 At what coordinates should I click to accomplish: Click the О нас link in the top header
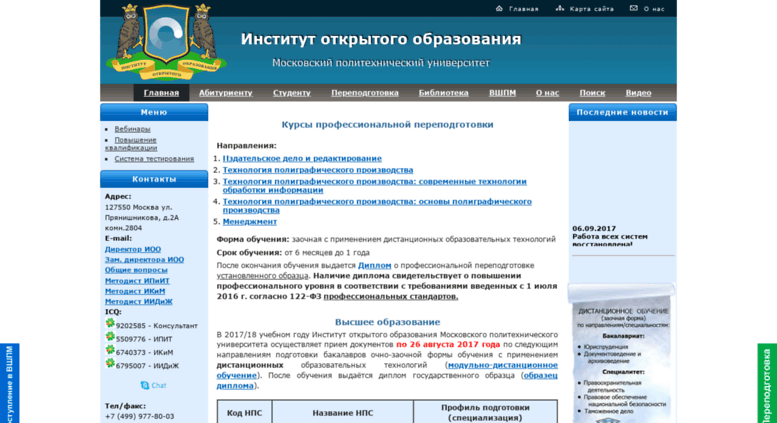(x=654, y=9)
